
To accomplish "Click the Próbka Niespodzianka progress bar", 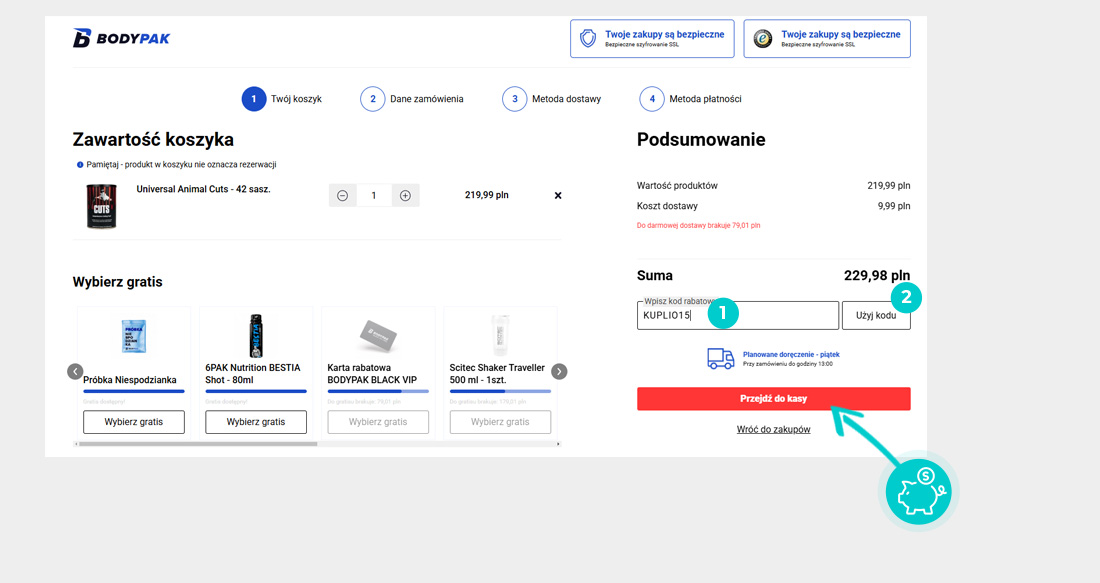I will pyautogui.click(x=134, y=391).
